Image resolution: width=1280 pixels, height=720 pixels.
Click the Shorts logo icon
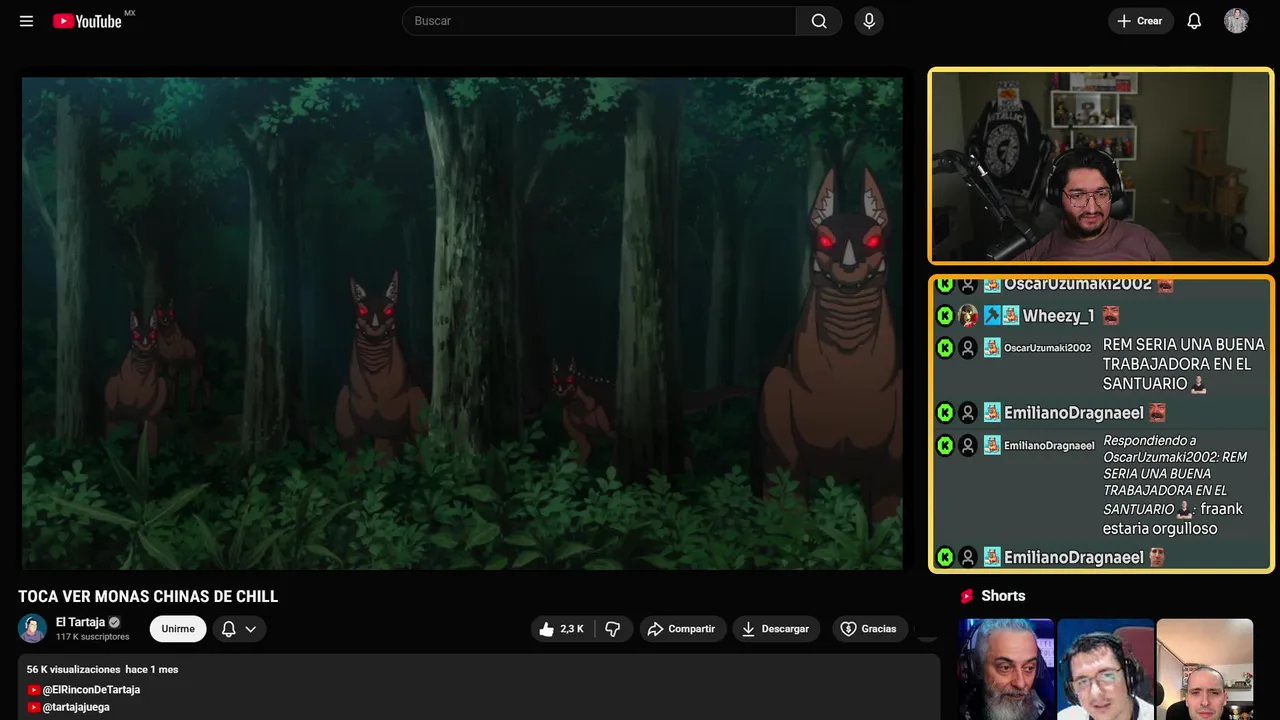[x=967, y=596]
